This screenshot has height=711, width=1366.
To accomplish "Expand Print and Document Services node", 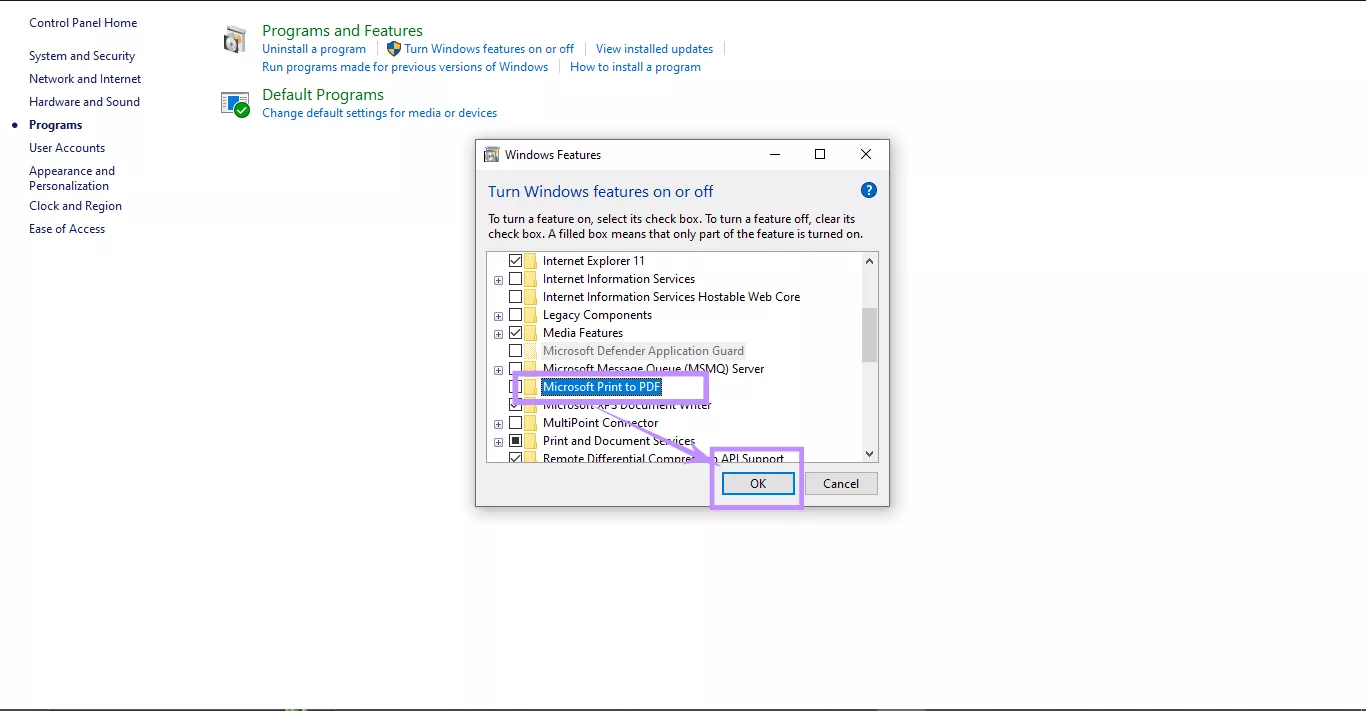I will [x=498, y=442].
